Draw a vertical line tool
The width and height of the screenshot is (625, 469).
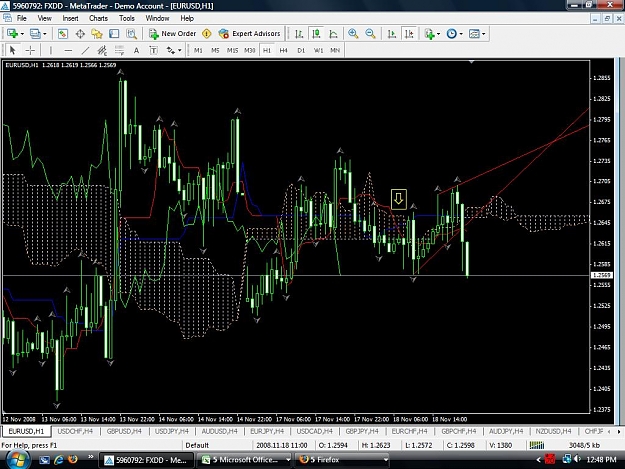(51, 50)
